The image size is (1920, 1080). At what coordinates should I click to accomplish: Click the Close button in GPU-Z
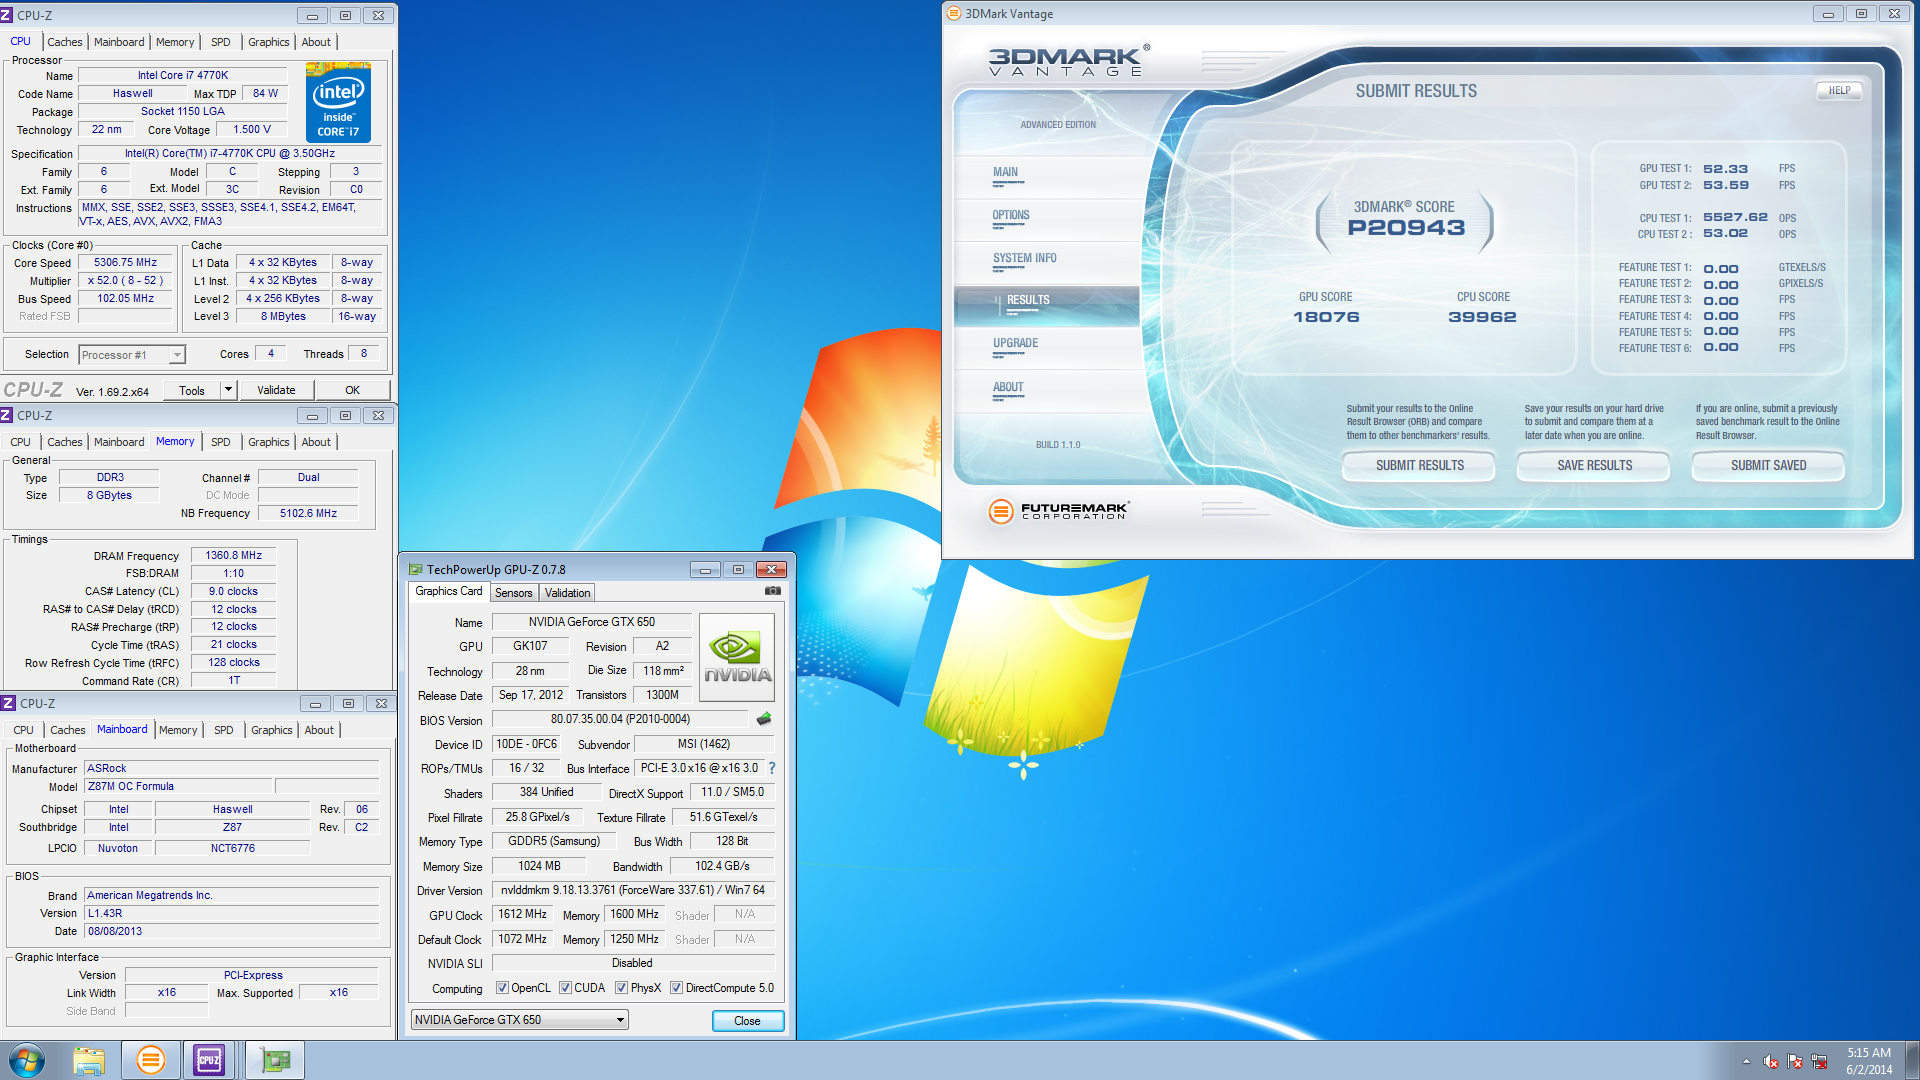747,1021
